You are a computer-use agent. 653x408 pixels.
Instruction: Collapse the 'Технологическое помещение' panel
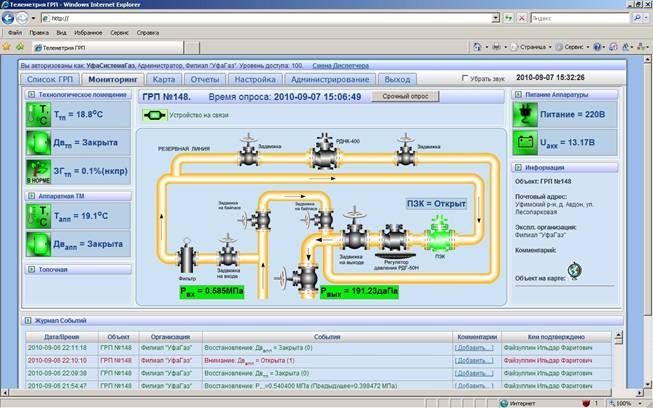pyautogui.click(x=31, y=95)
